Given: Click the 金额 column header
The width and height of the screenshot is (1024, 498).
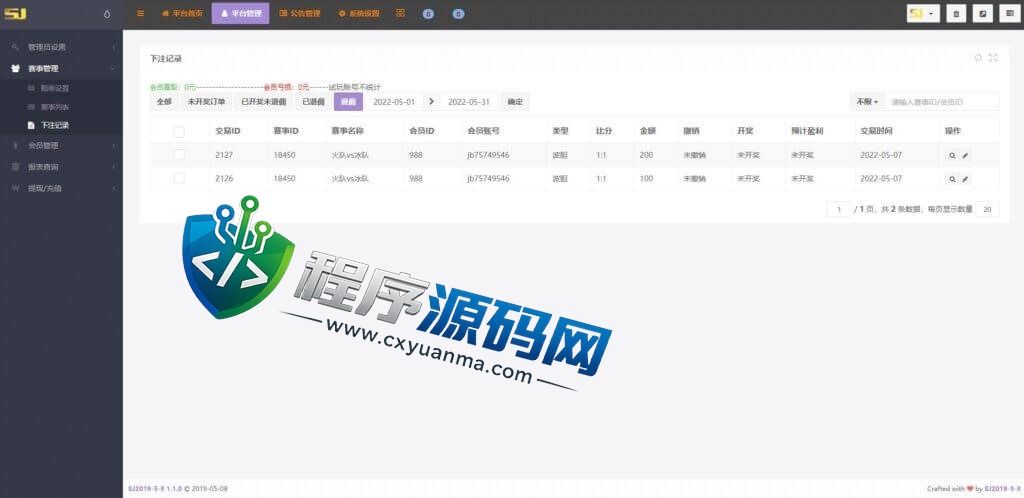Looking at the screenshot, I should (647, 131).
